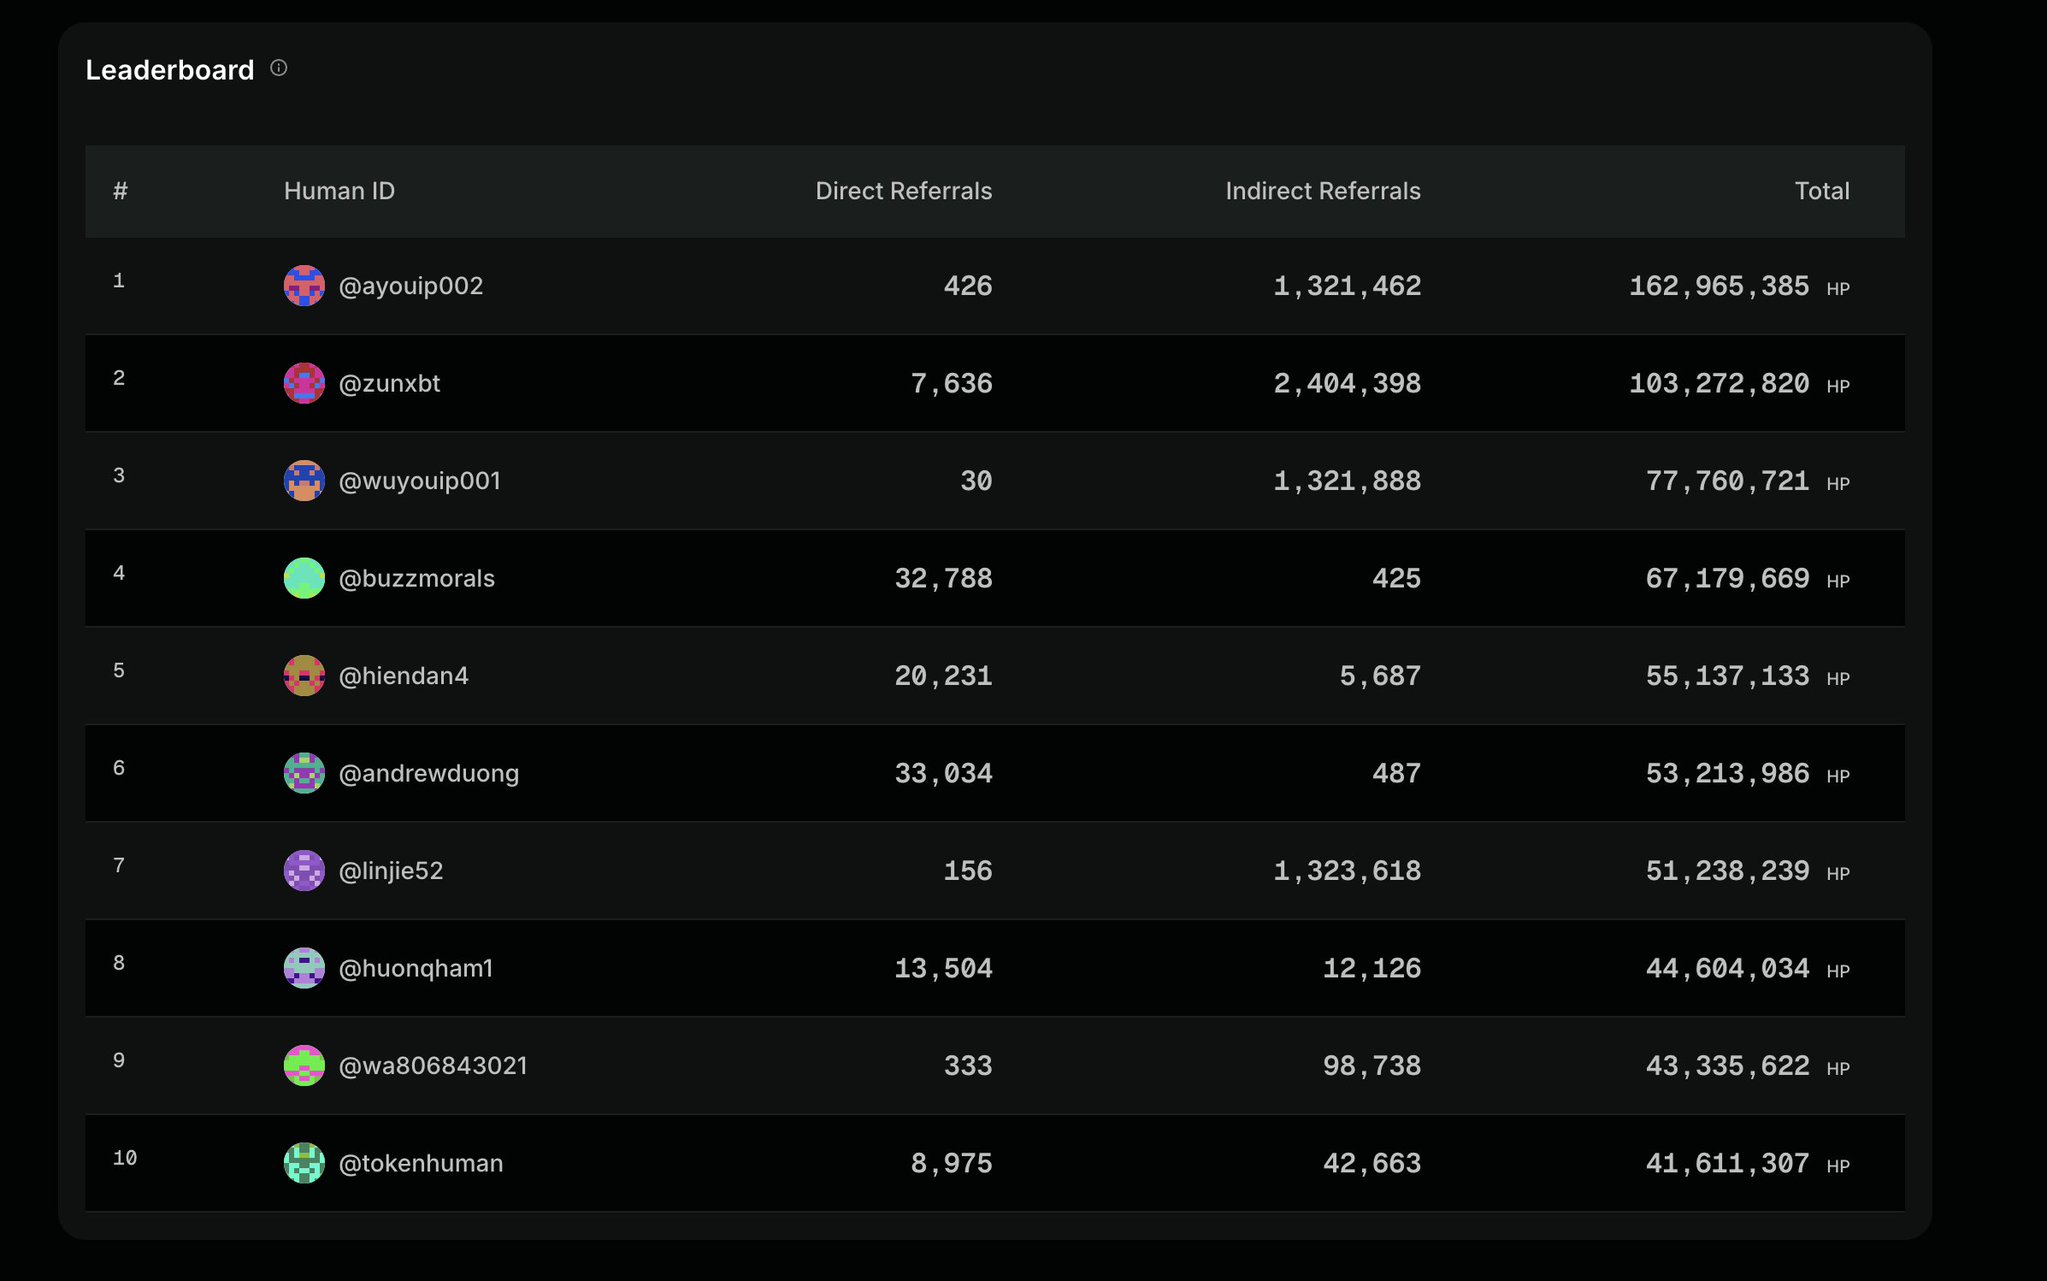Click the Leaderboard info icon
The height and width of the screenshot is (1281, 2047).
[x=279, y=68]
